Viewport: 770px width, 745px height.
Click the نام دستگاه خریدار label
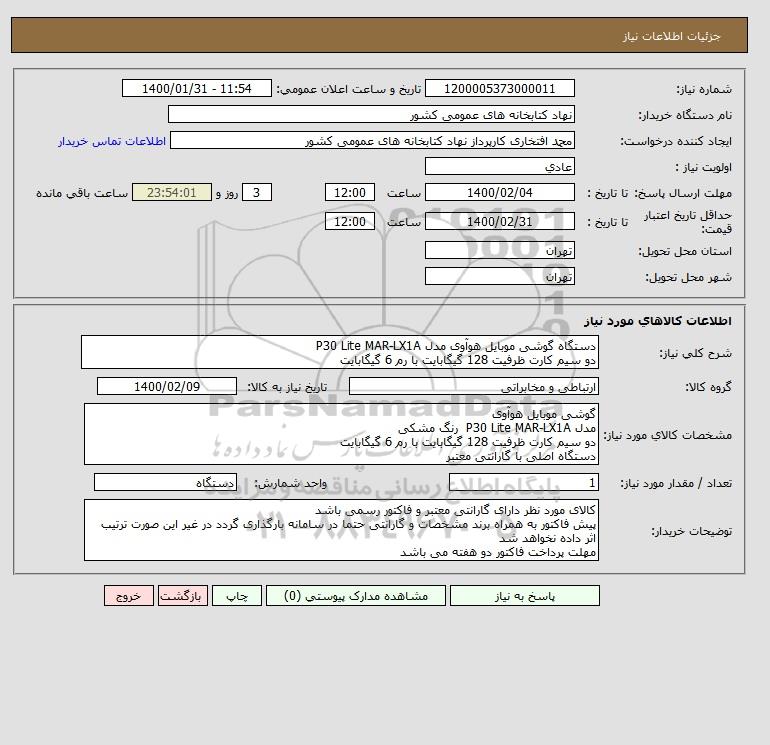[685, 115]
